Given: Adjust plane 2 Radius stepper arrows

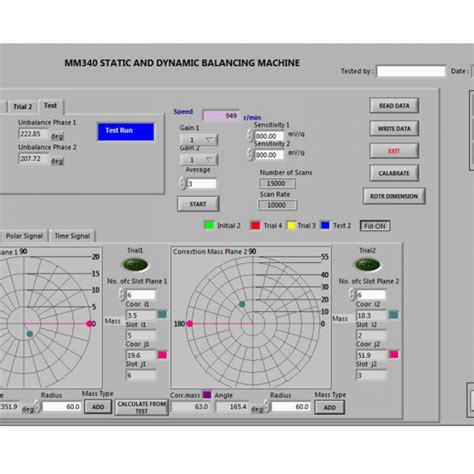Looking at the screenshot, I should [266, 406].
